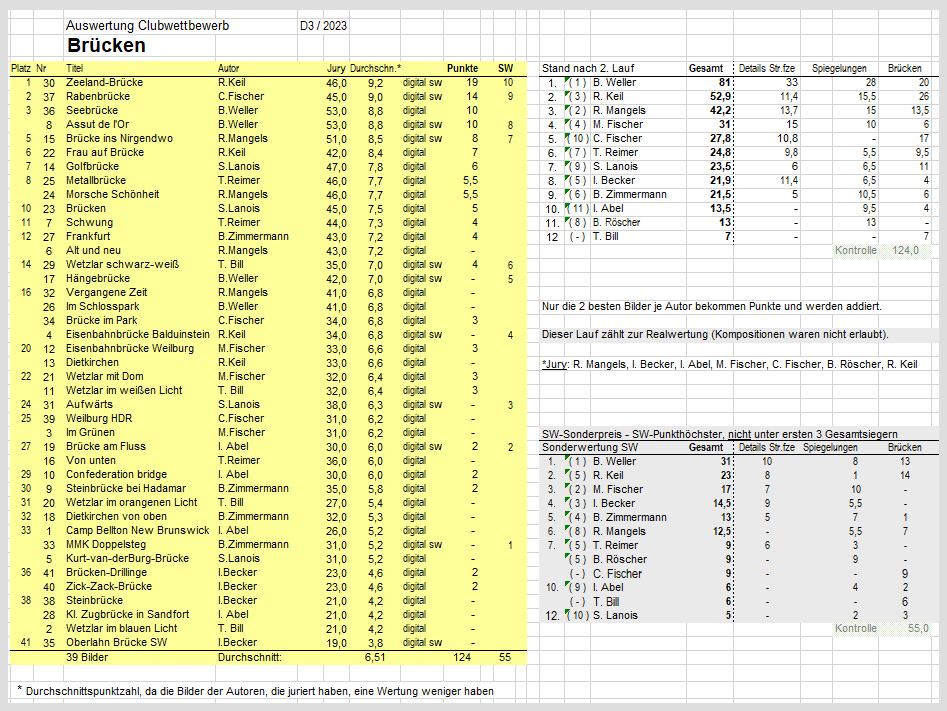The width and height of the screenshot is (947, 711).
Task: Select the 'Frankfurt' title cell
Action: pyautogui.click(x=88, y=236)
